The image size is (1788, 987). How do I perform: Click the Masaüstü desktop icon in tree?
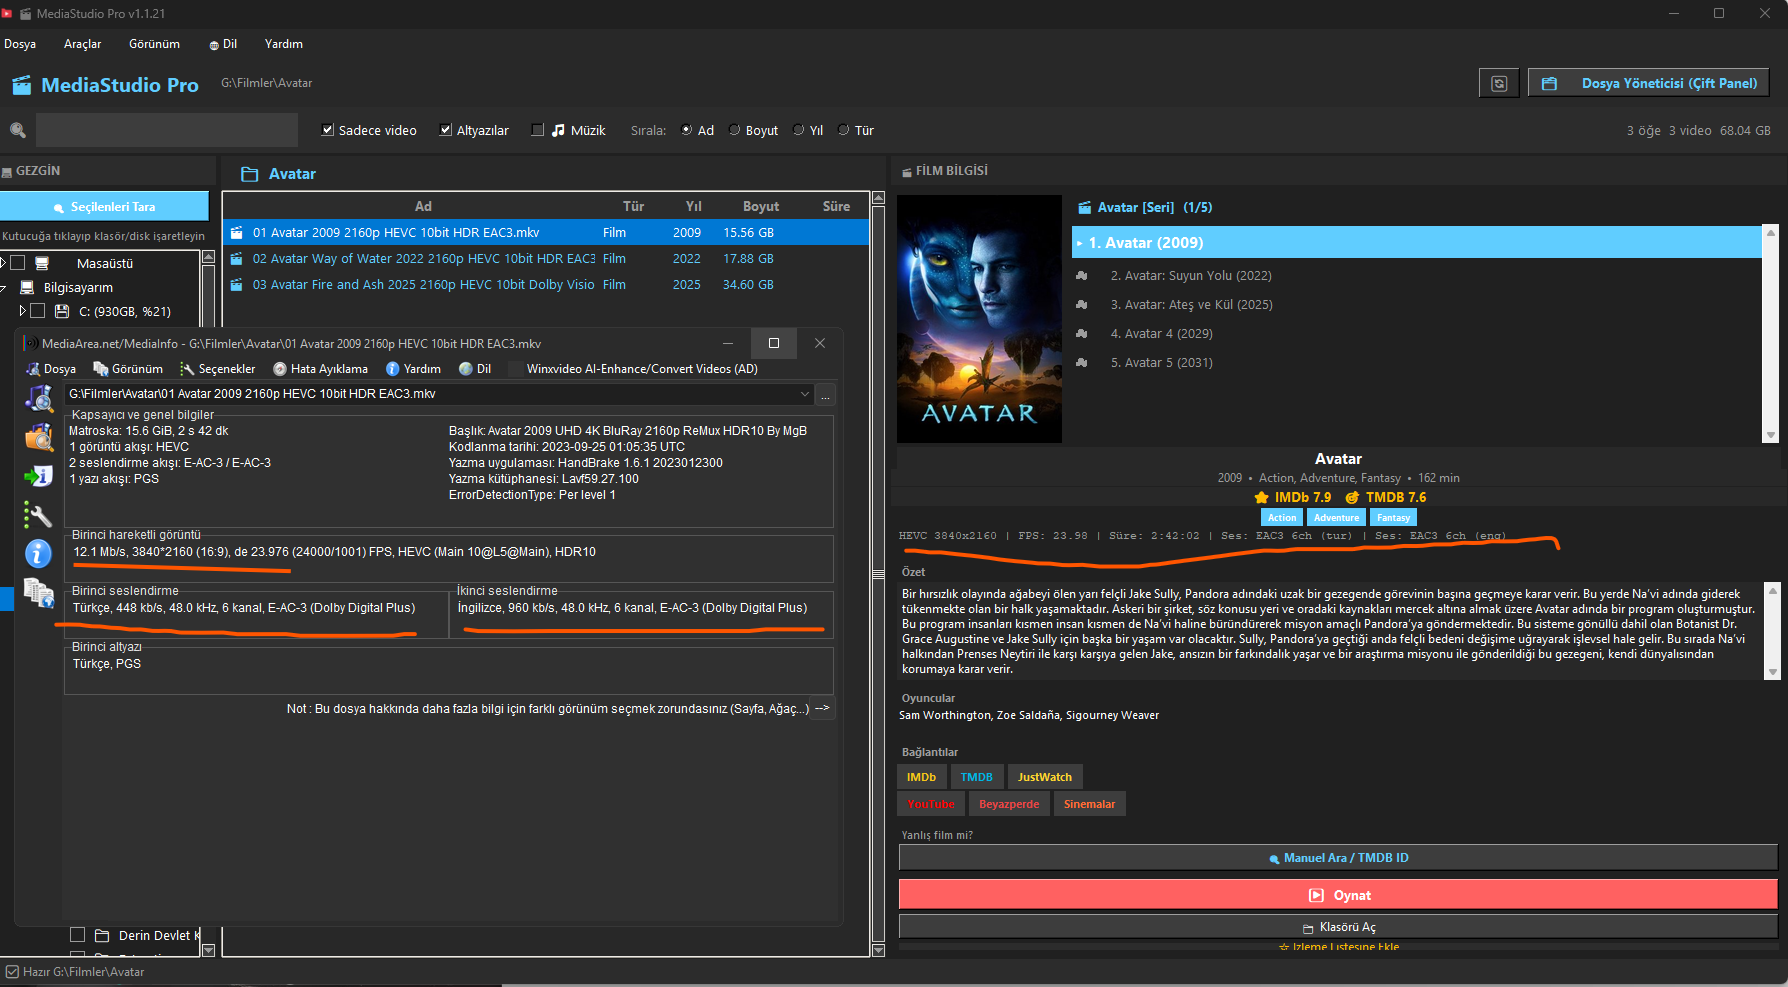(42, 263)
